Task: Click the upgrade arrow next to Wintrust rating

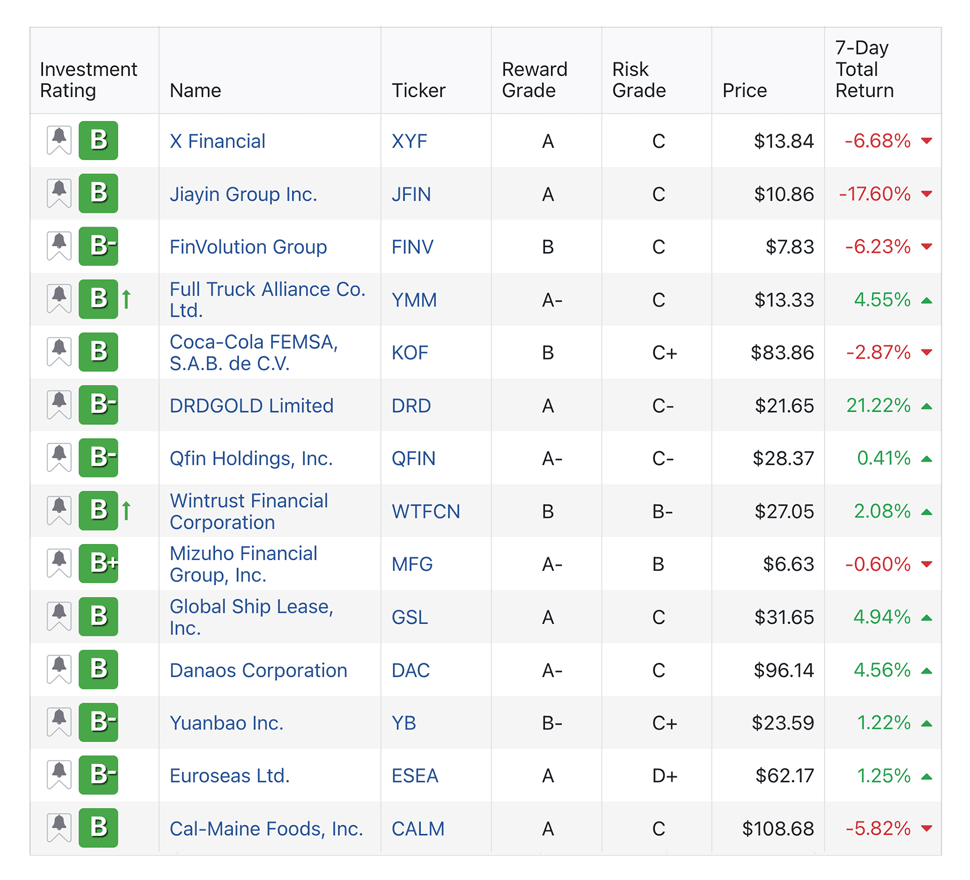Action: coord(127,511)
